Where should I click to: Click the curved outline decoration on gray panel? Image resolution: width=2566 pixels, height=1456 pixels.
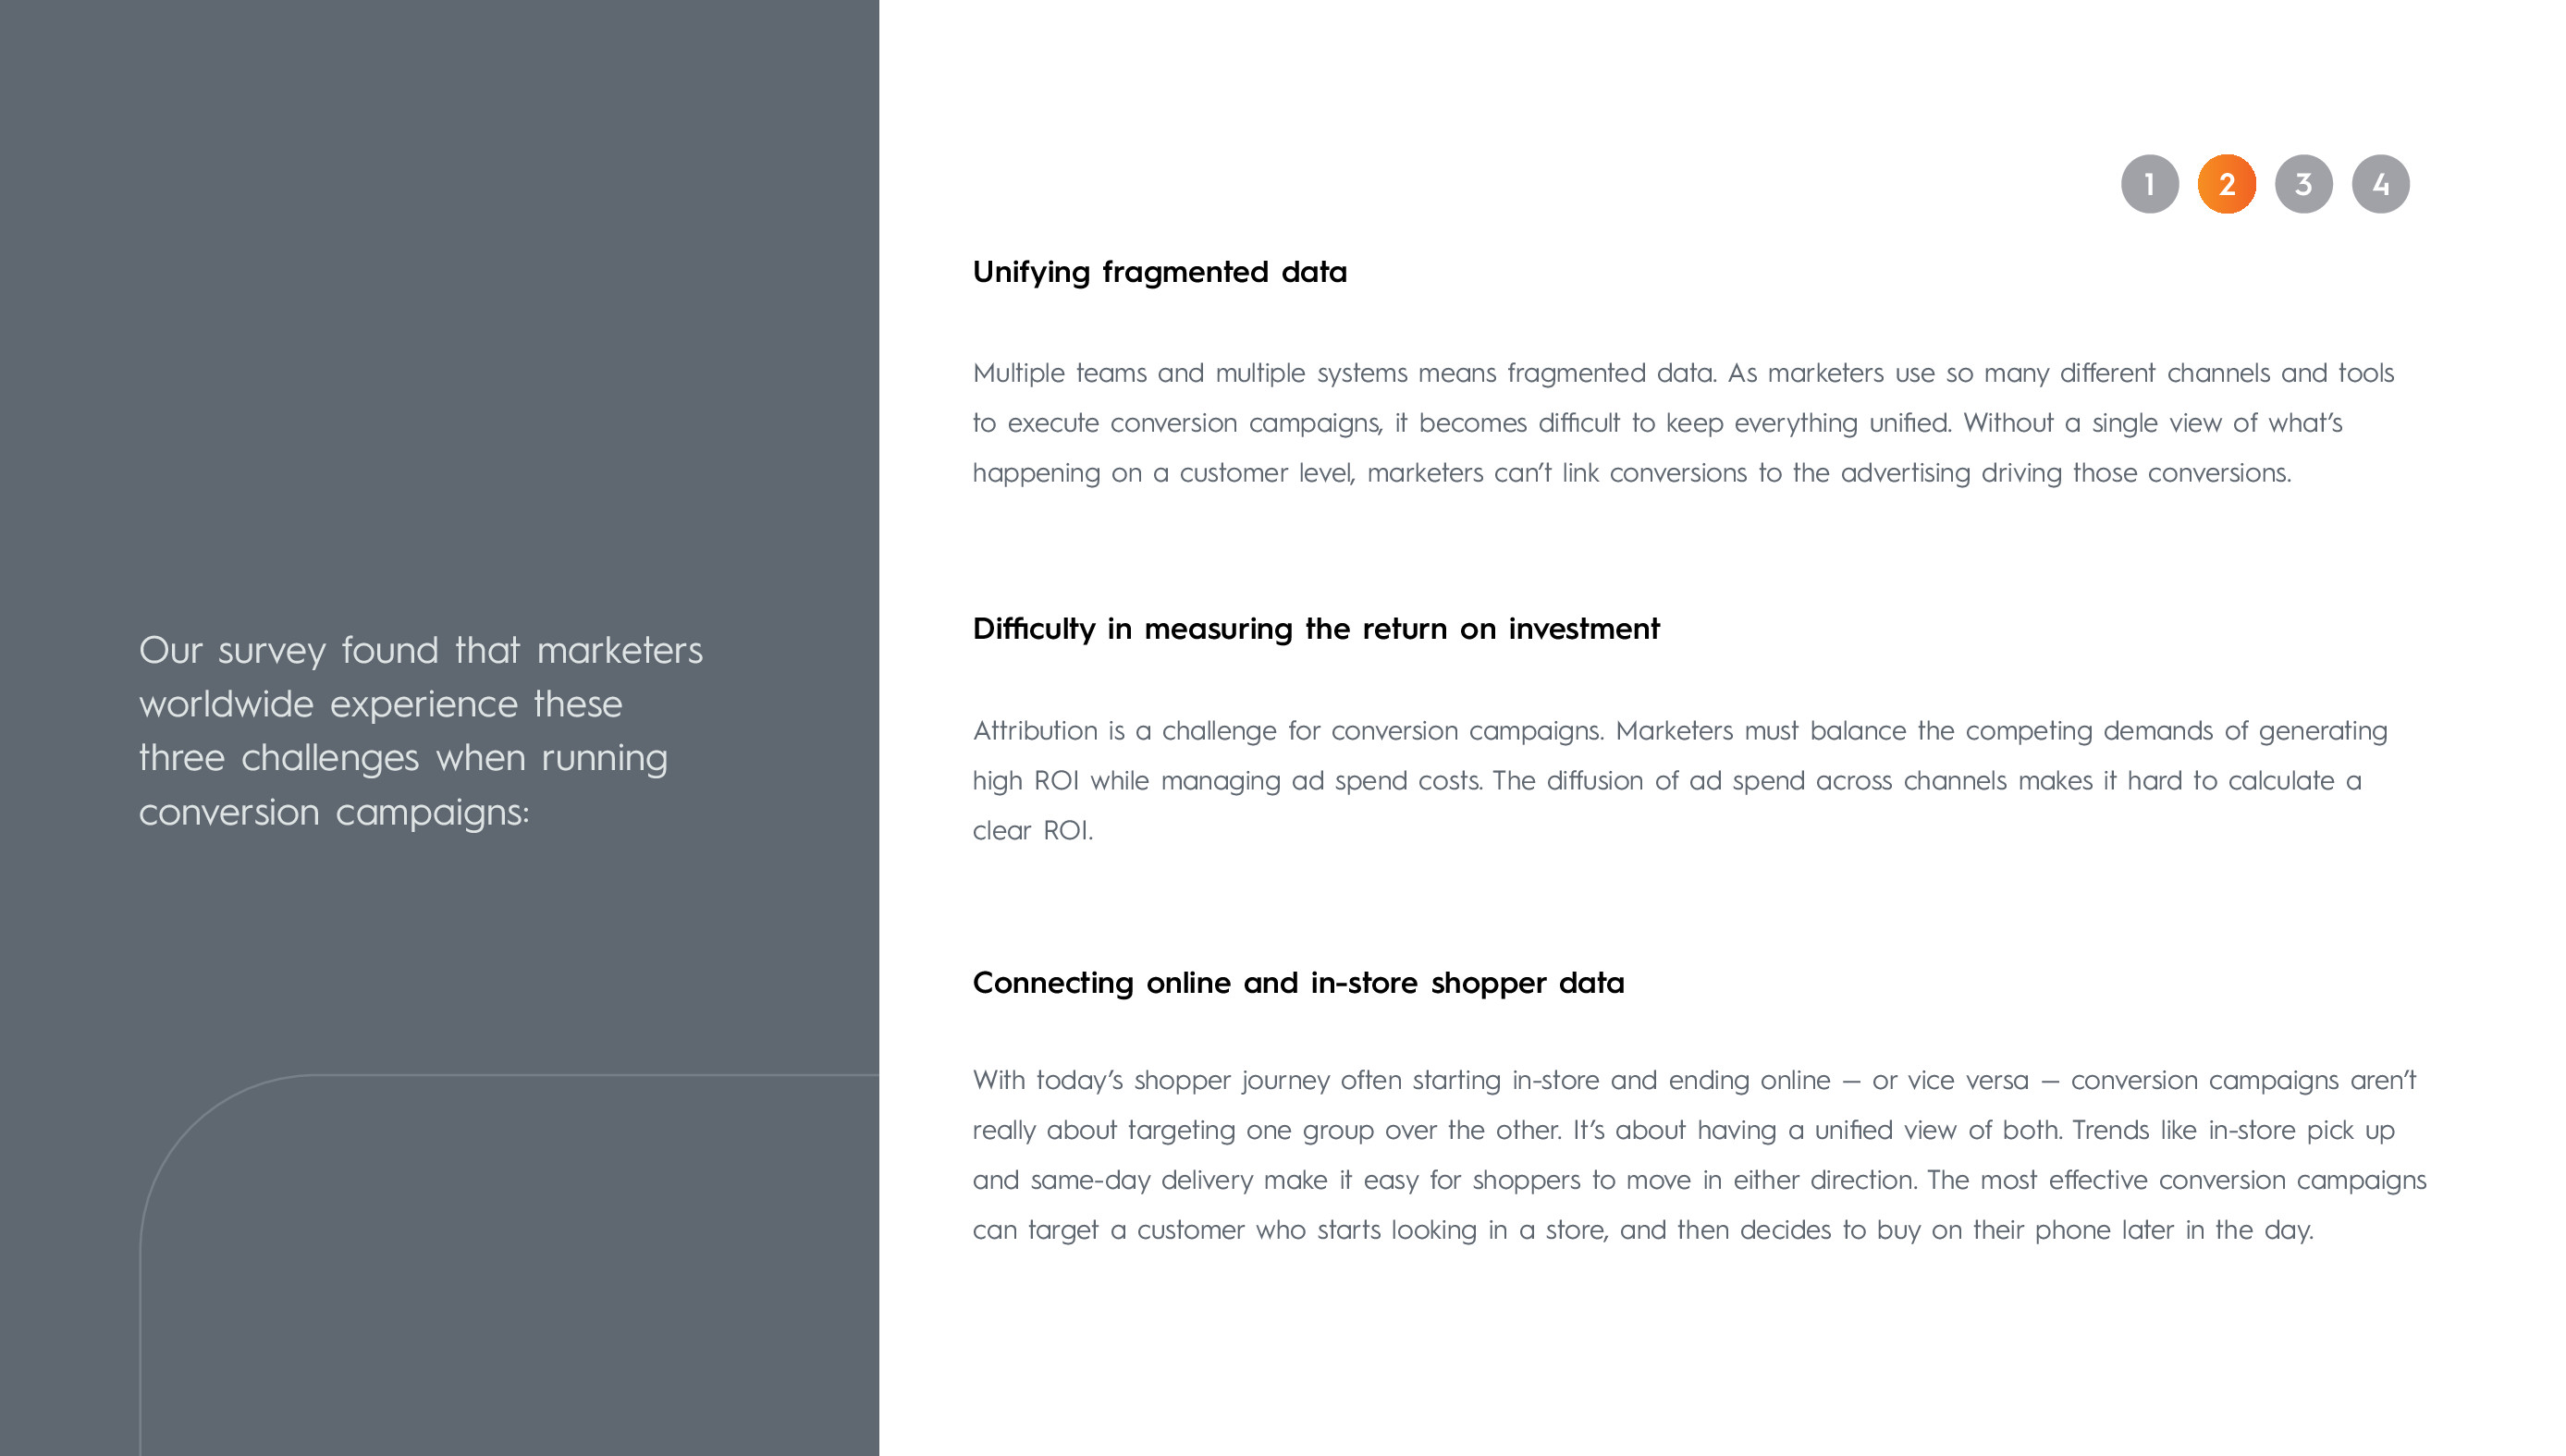190,1150
